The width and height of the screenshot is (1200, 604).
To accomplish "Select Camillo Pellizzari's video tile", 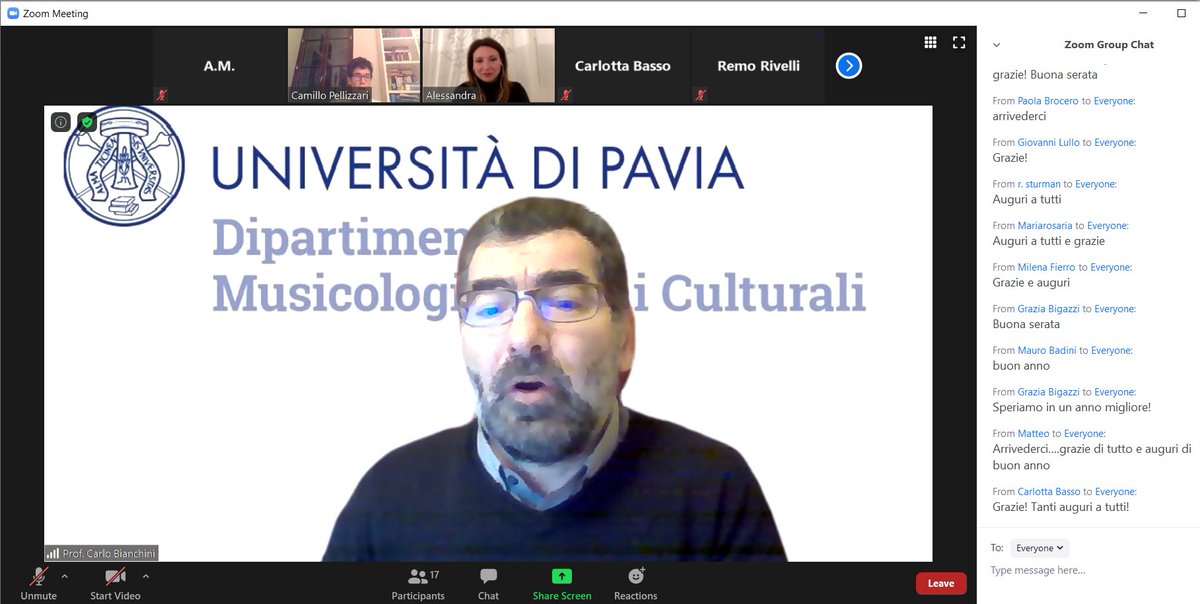I will (x=352, y=65).
